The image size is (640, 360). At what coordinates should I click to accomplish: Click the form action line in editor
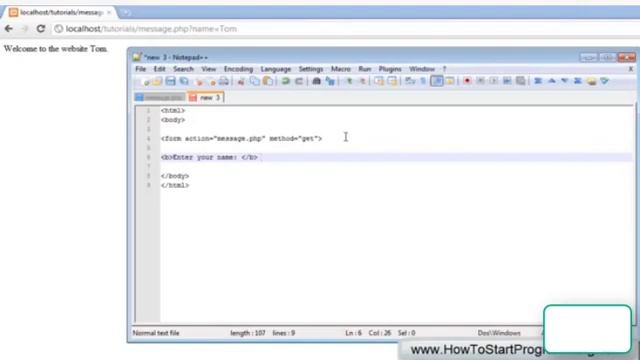tap(241, 139)
